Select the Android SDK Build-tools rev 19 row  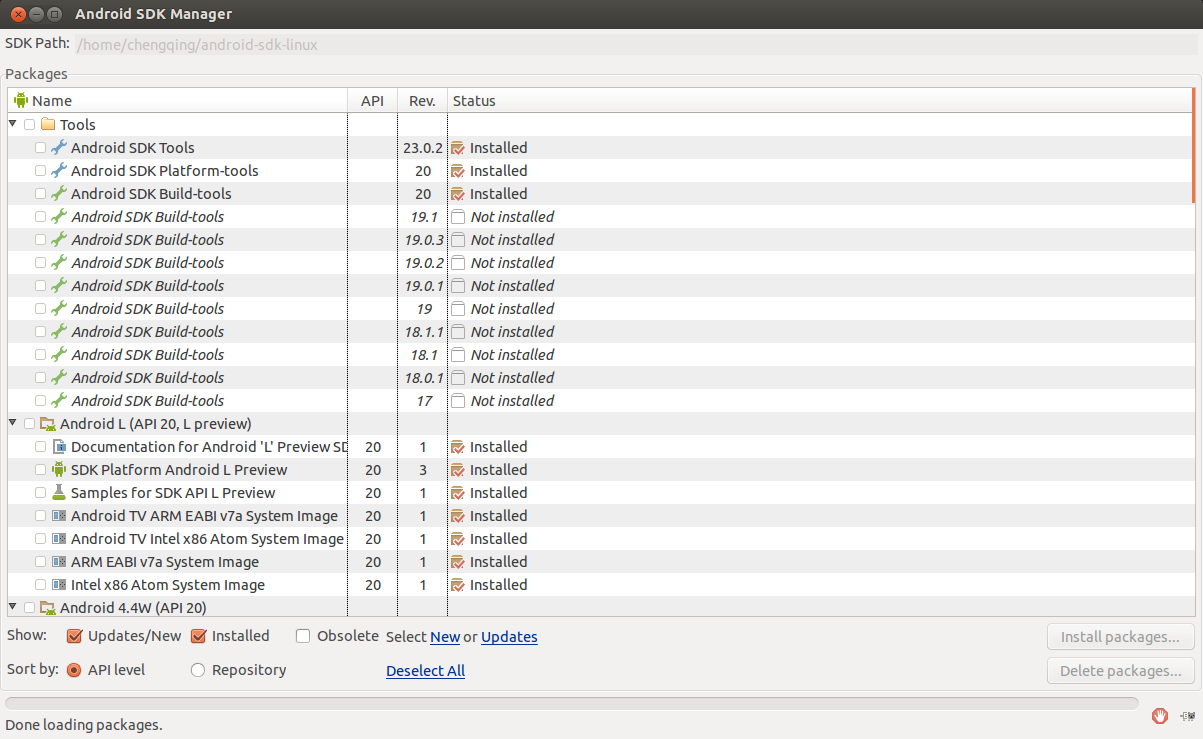click(599, 309)
